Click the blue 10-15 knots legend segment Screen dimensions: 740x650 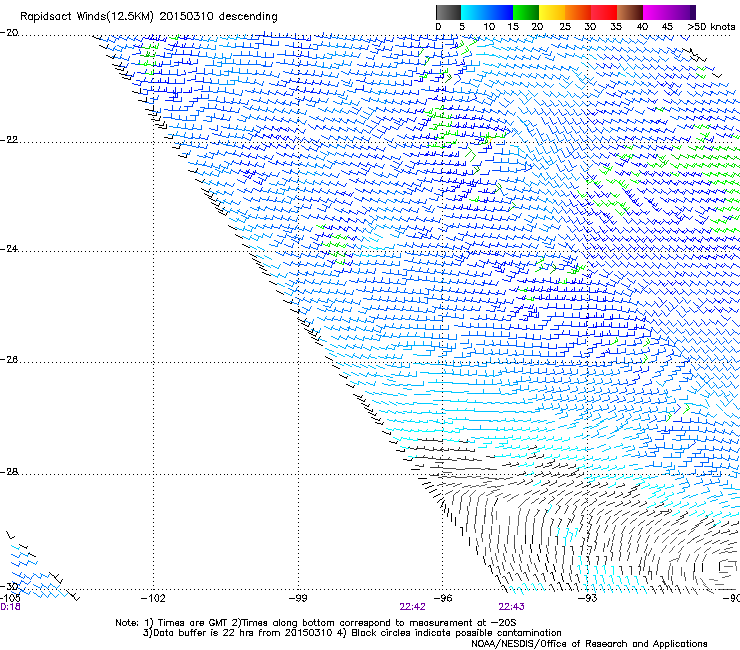[x=500, y=12]
